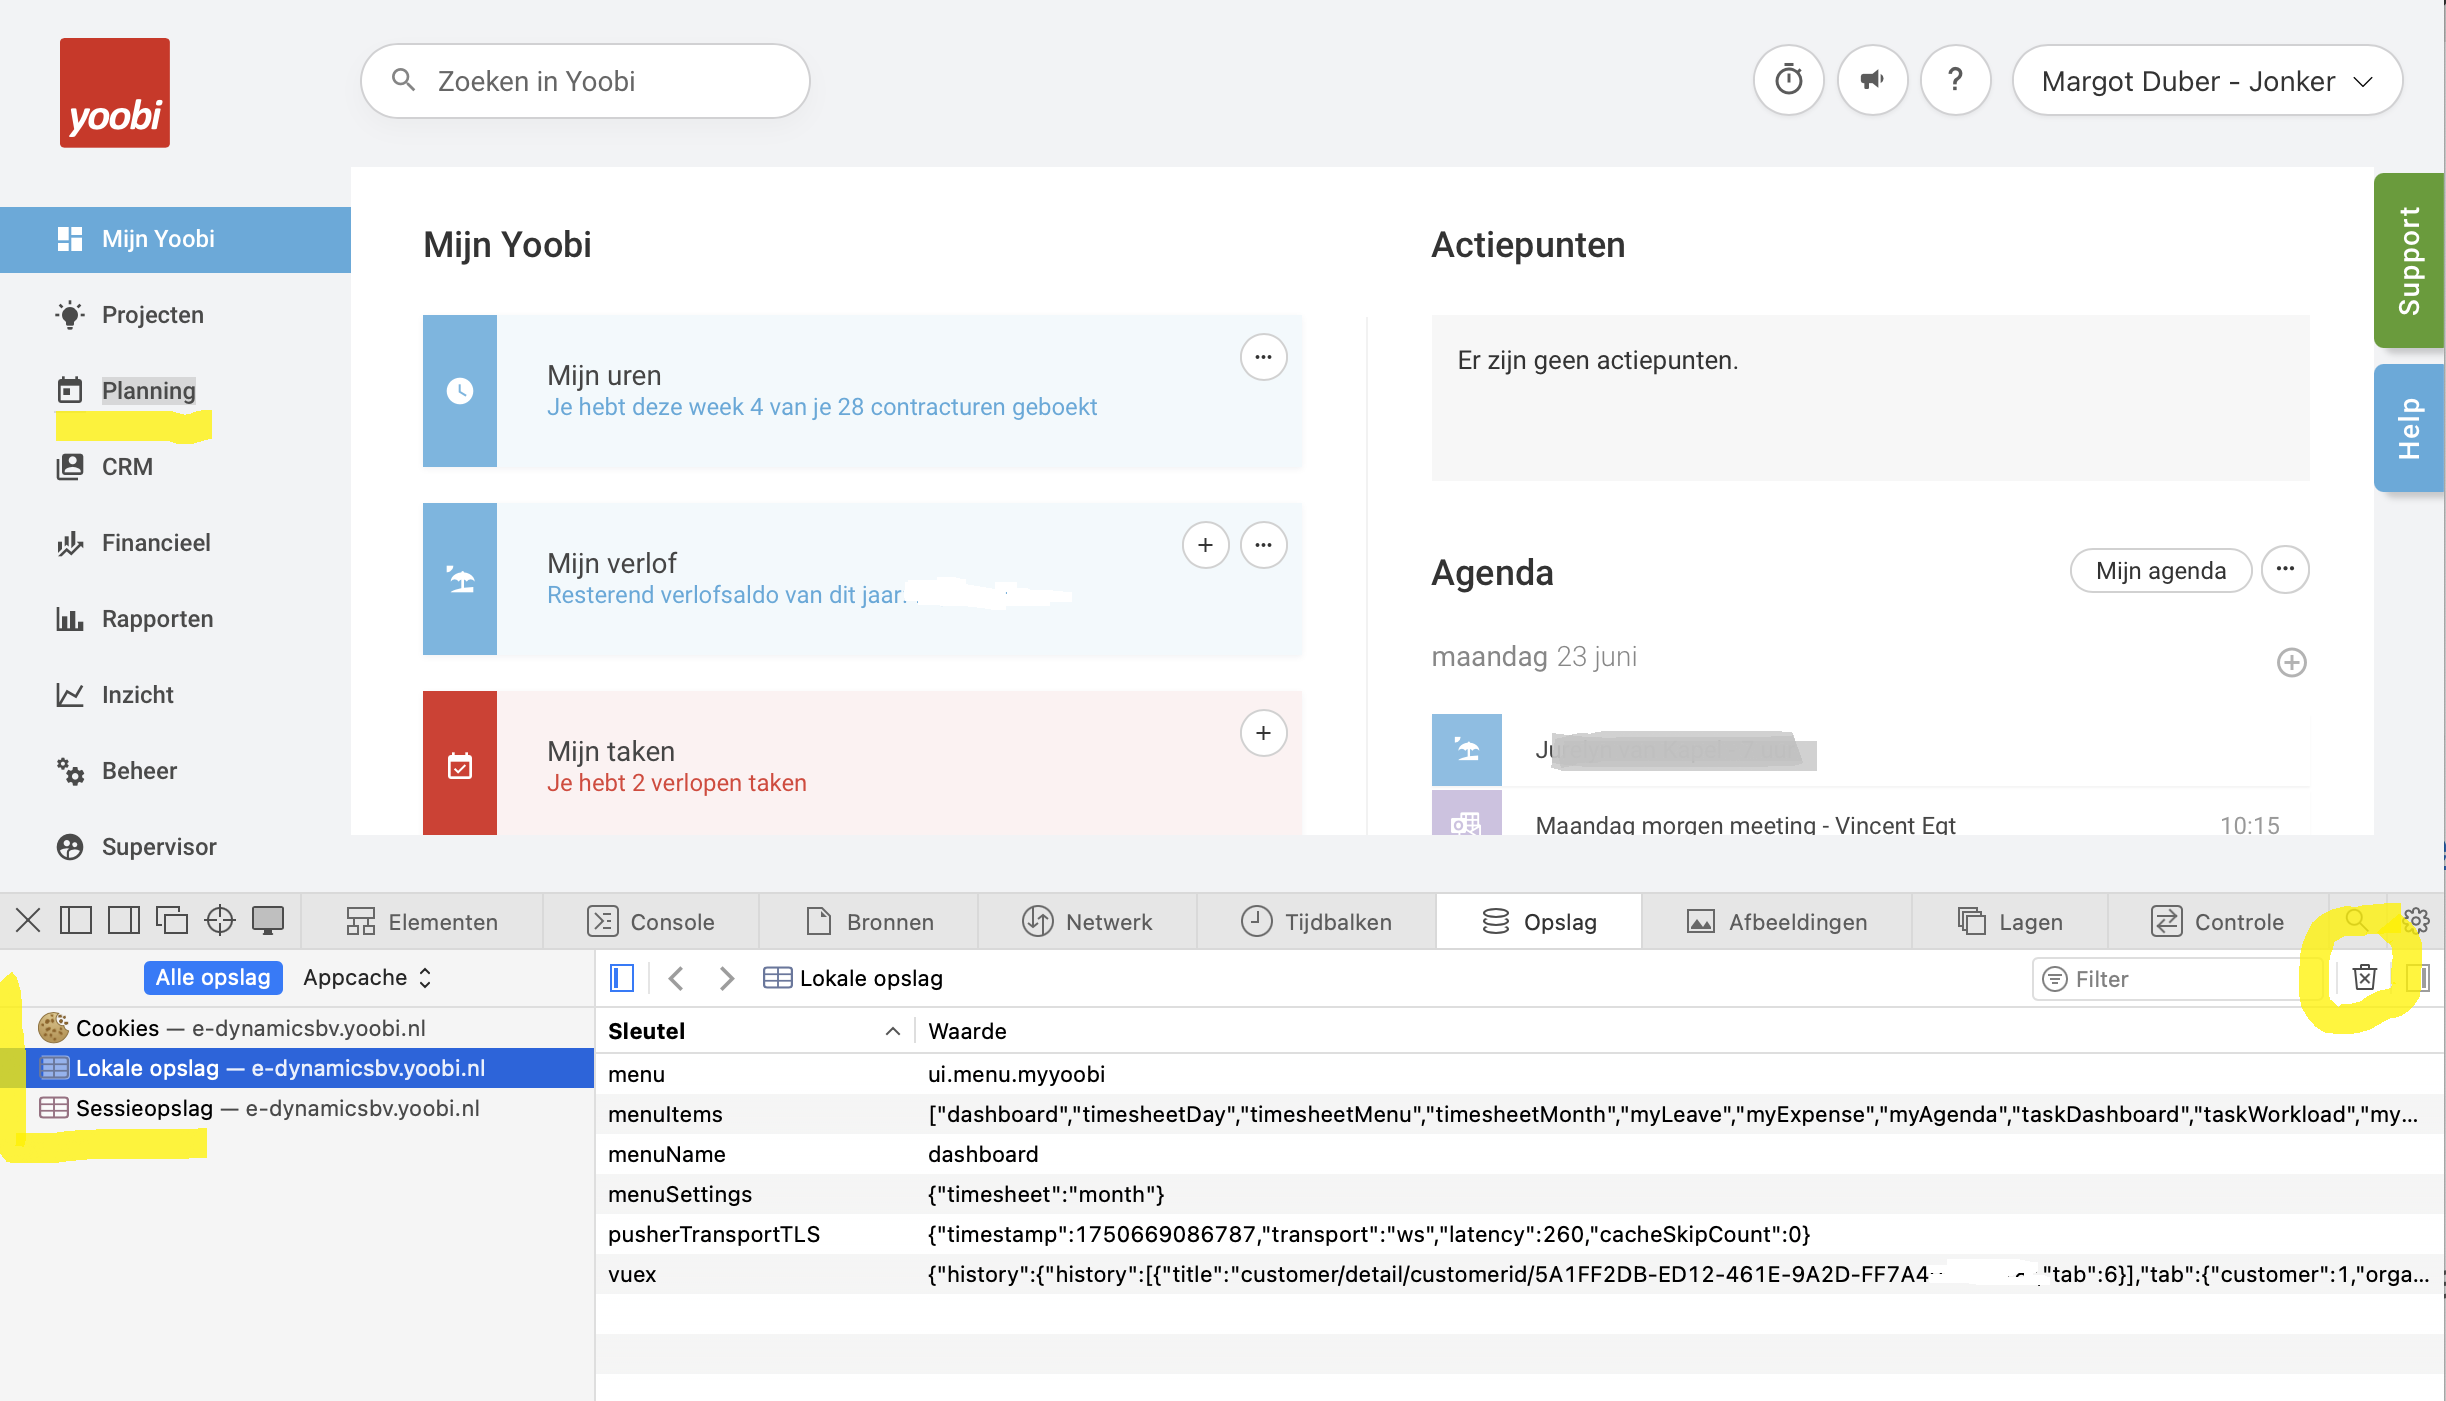Click the Mijn taken calendar-check icon tile

click(x=460, y=763)
